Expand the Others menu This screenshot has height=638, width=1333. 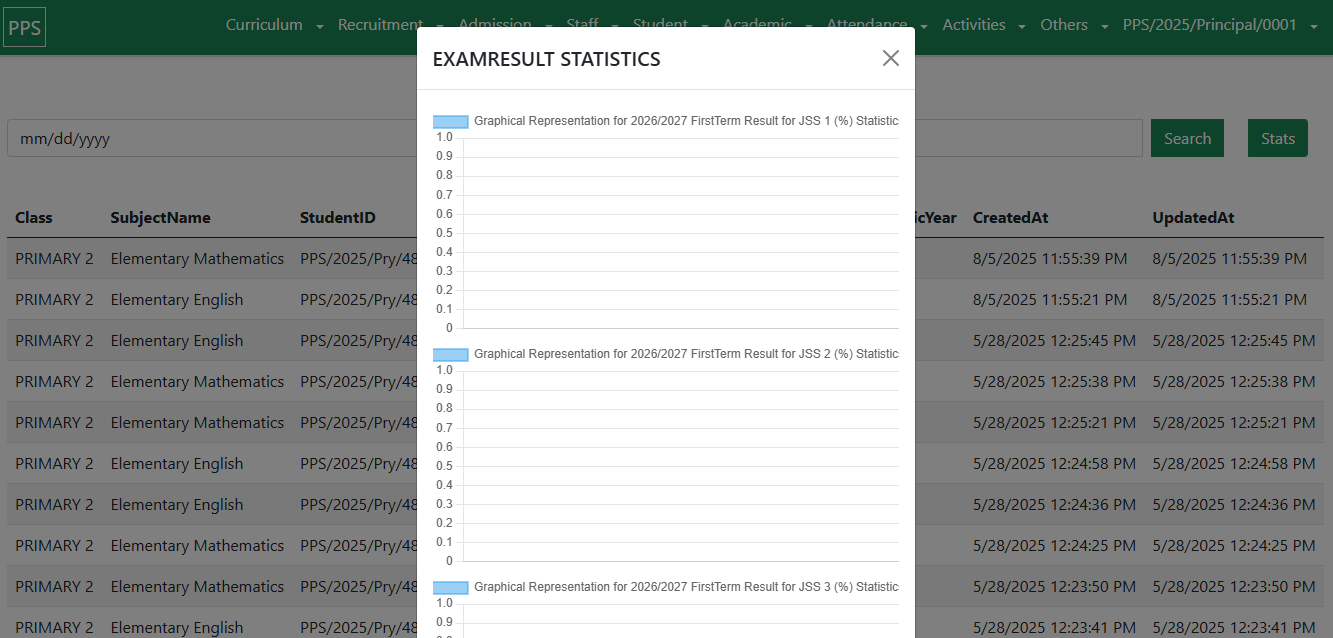tap(1074, 25)
